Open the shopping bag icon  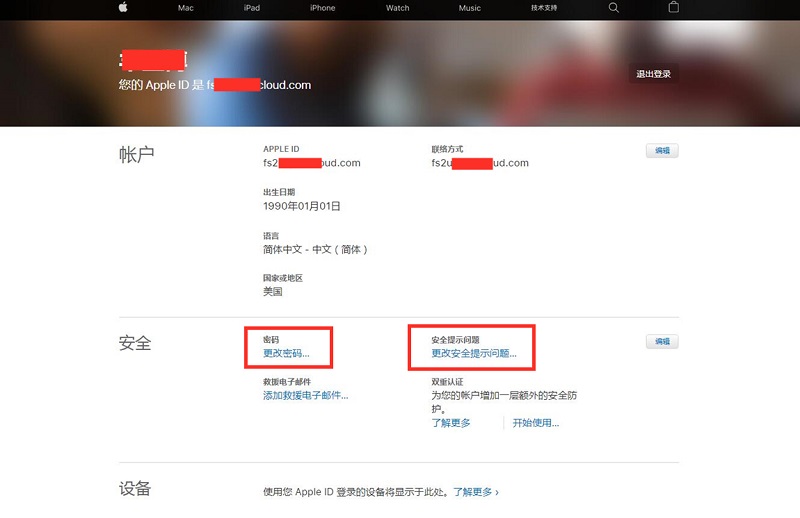coord(673,7)
